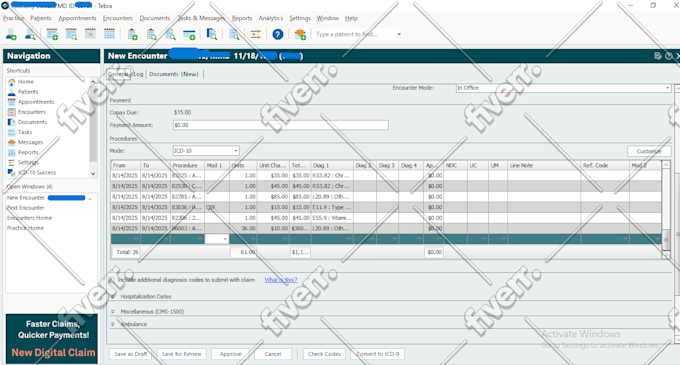Open the Encounters menu
680x365 pixels.
click(x=118, y=18)
